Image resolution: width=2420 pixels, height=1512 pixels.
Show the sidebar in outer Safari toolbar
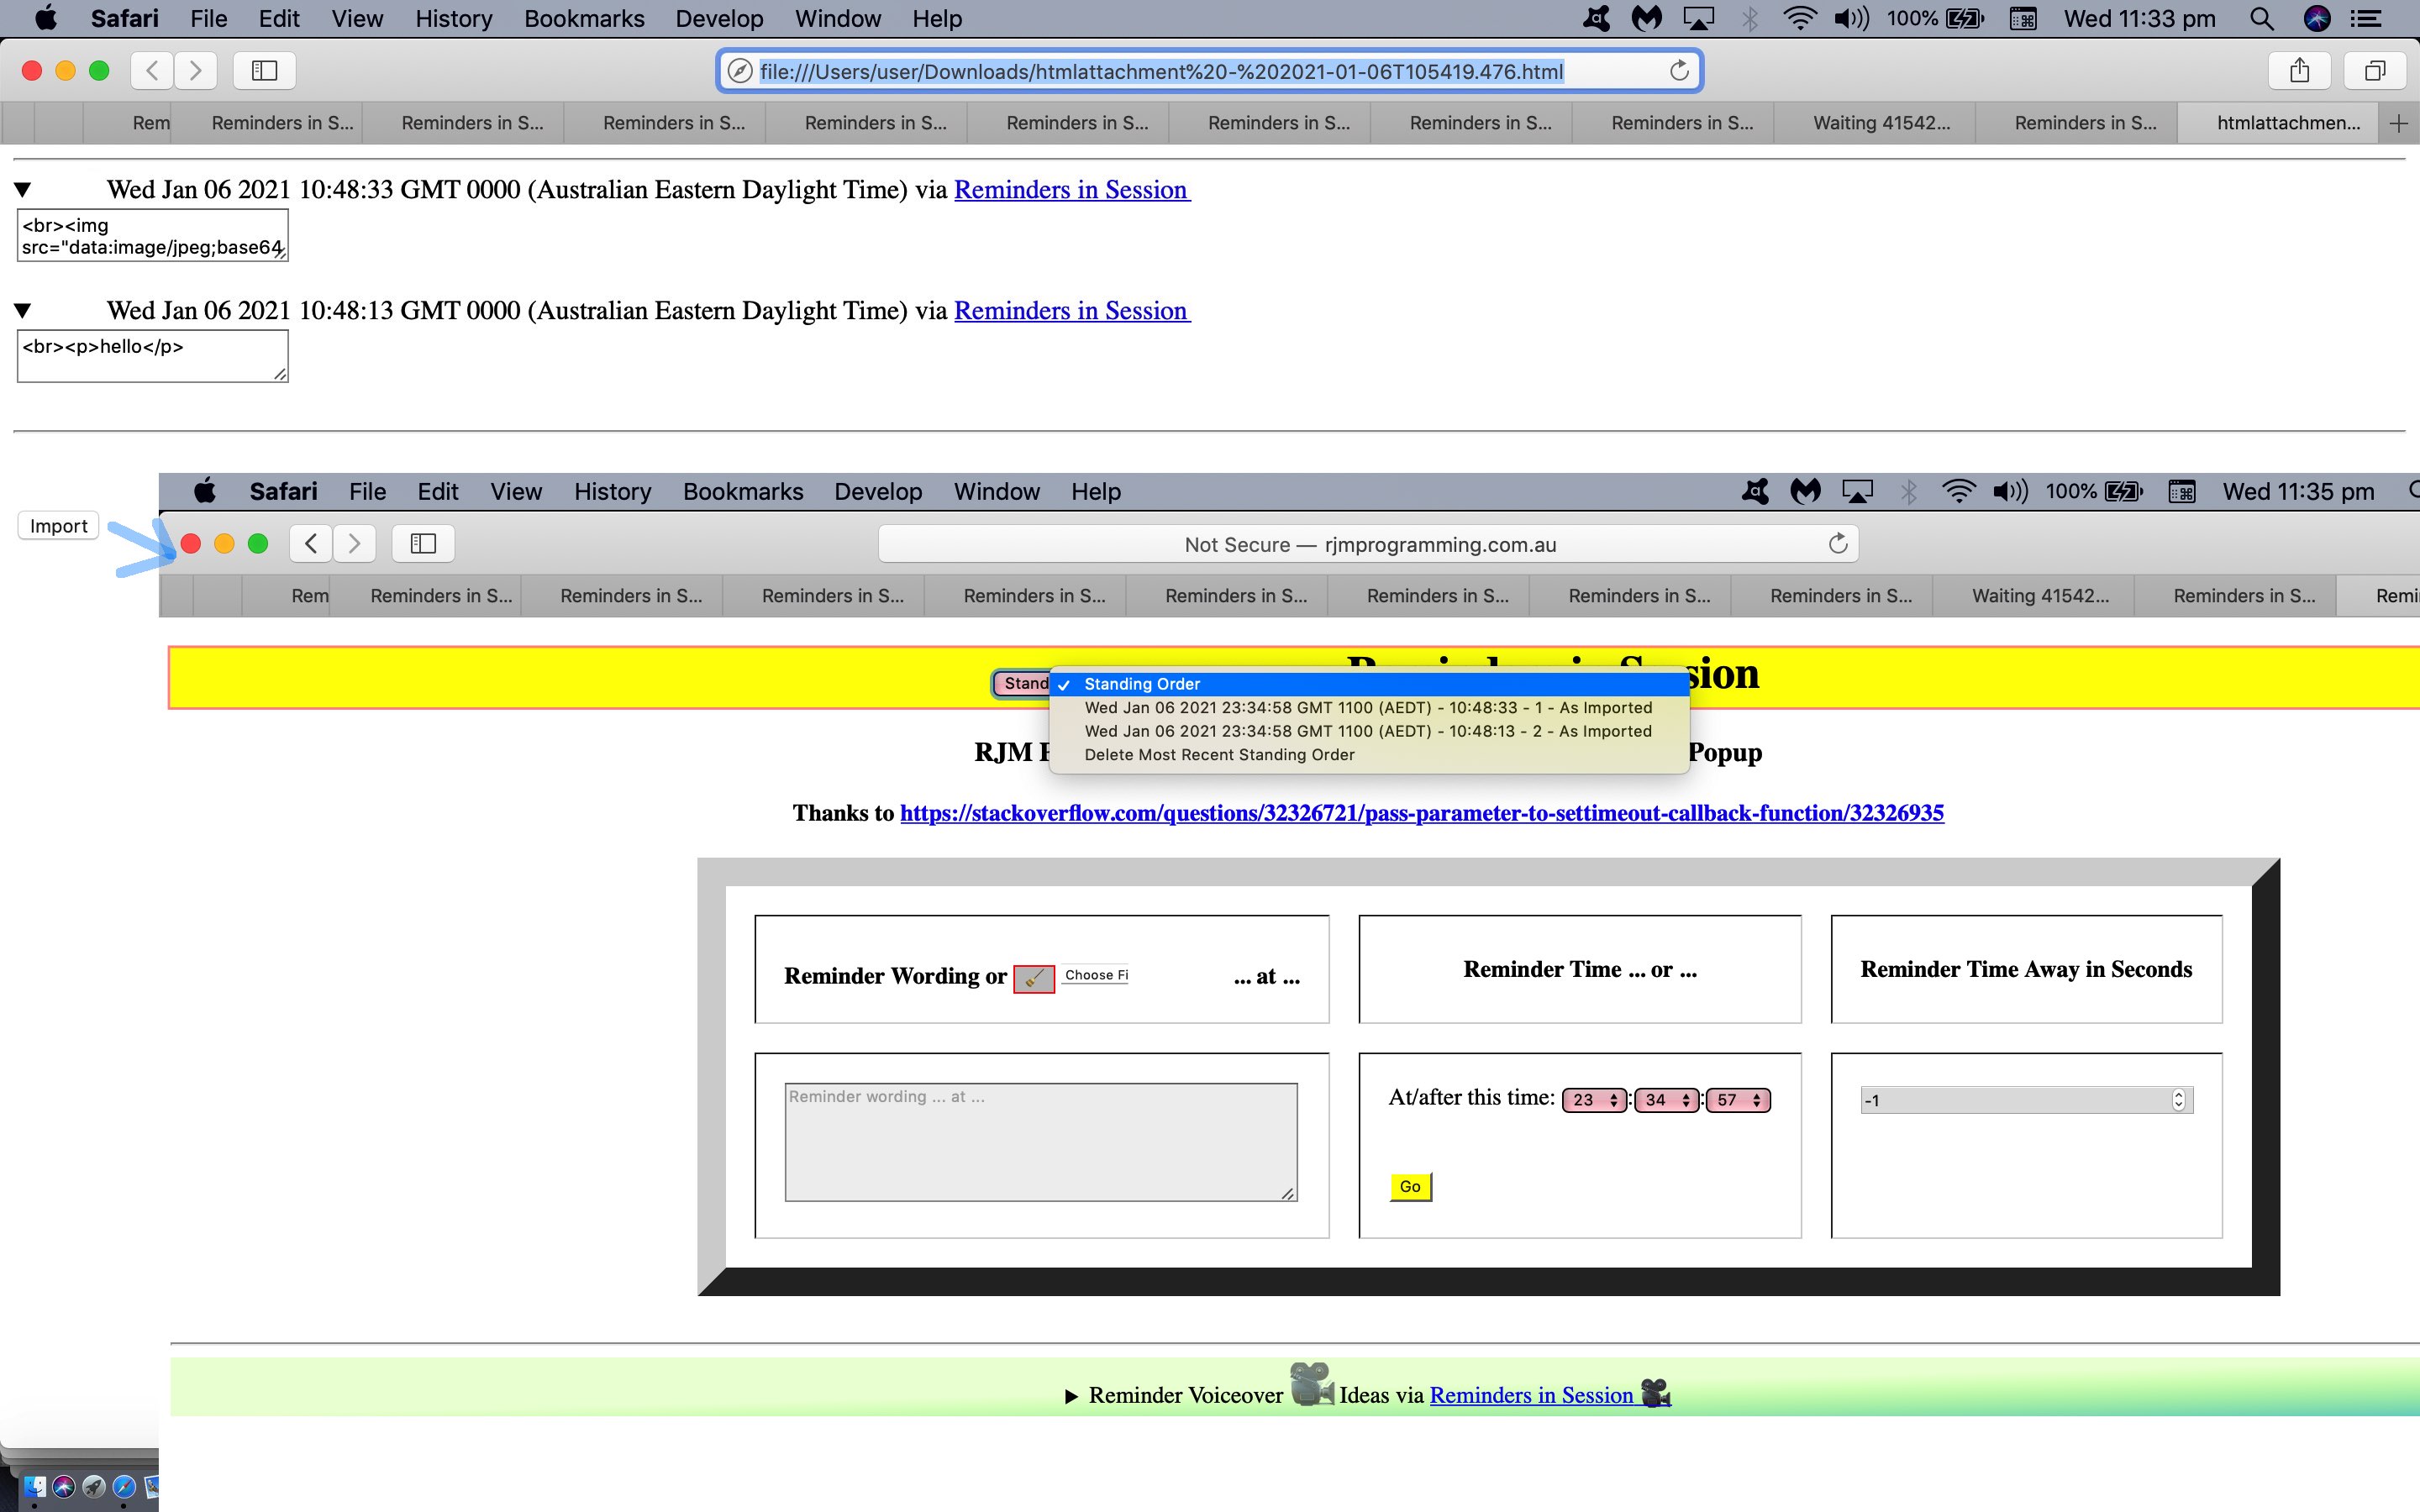[x=264, y=70]
